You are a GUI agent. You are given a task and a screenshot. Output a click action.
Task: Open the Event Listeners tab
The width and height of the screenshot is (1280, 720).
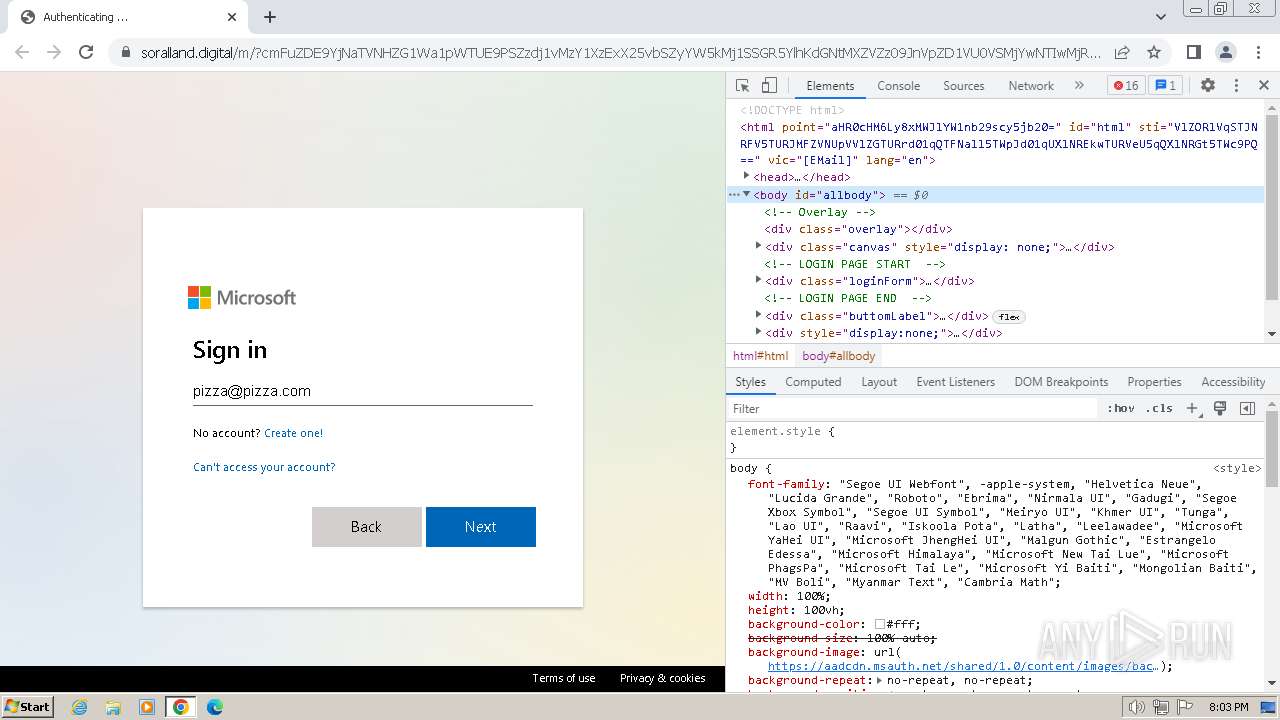[x=956, y=382]
